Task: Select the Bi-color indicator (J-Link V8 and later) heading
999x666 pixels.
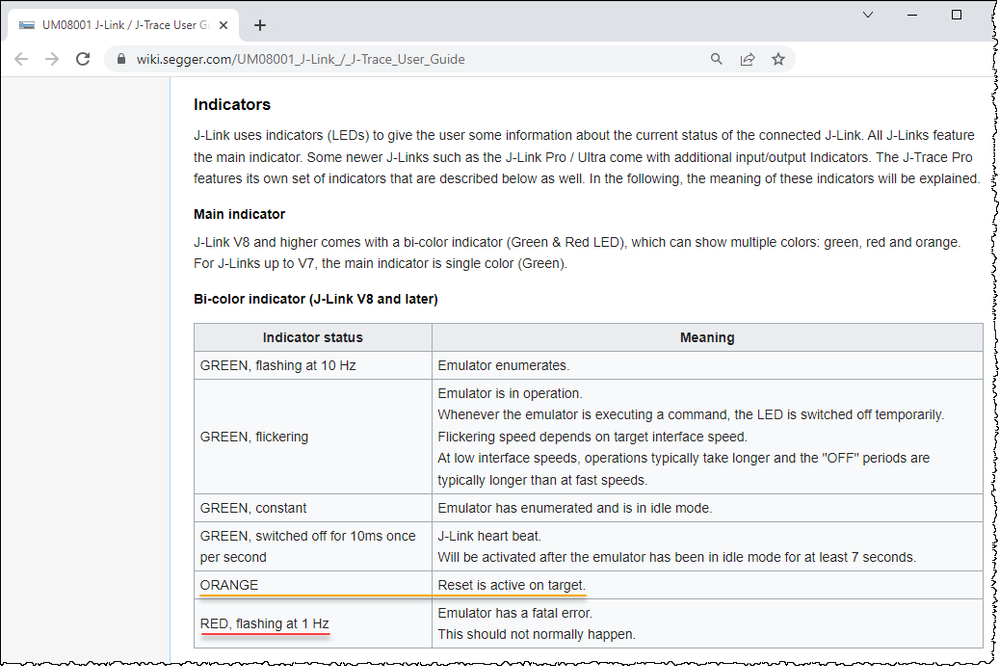Action: [316, 299]
